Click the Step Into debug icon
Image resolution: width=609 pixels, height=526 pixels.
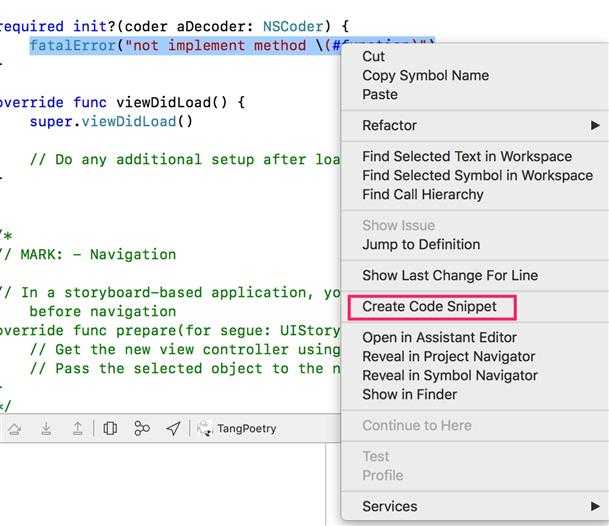click(x=46, y=428)
